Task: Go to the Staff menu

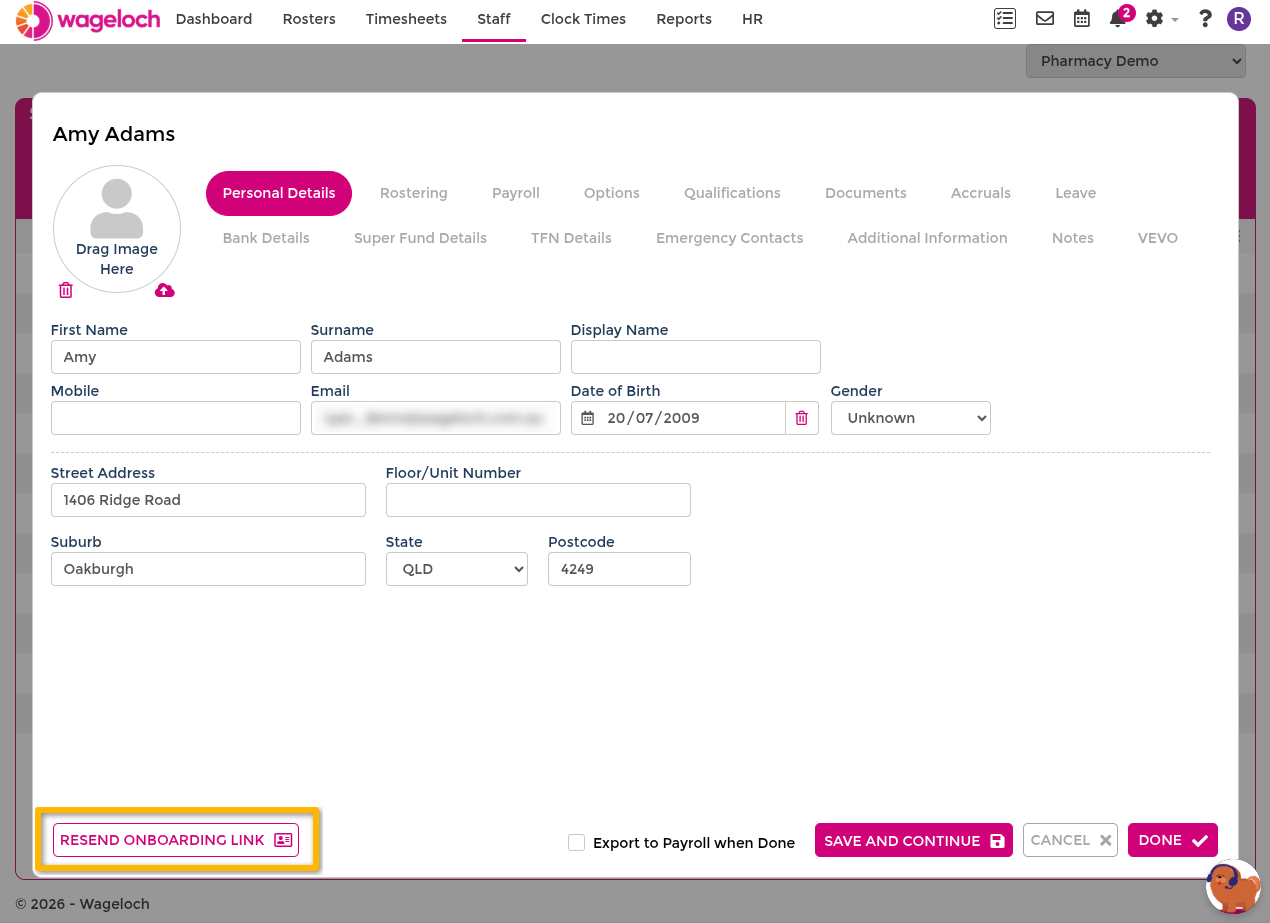Action: [x=494, y=19]
